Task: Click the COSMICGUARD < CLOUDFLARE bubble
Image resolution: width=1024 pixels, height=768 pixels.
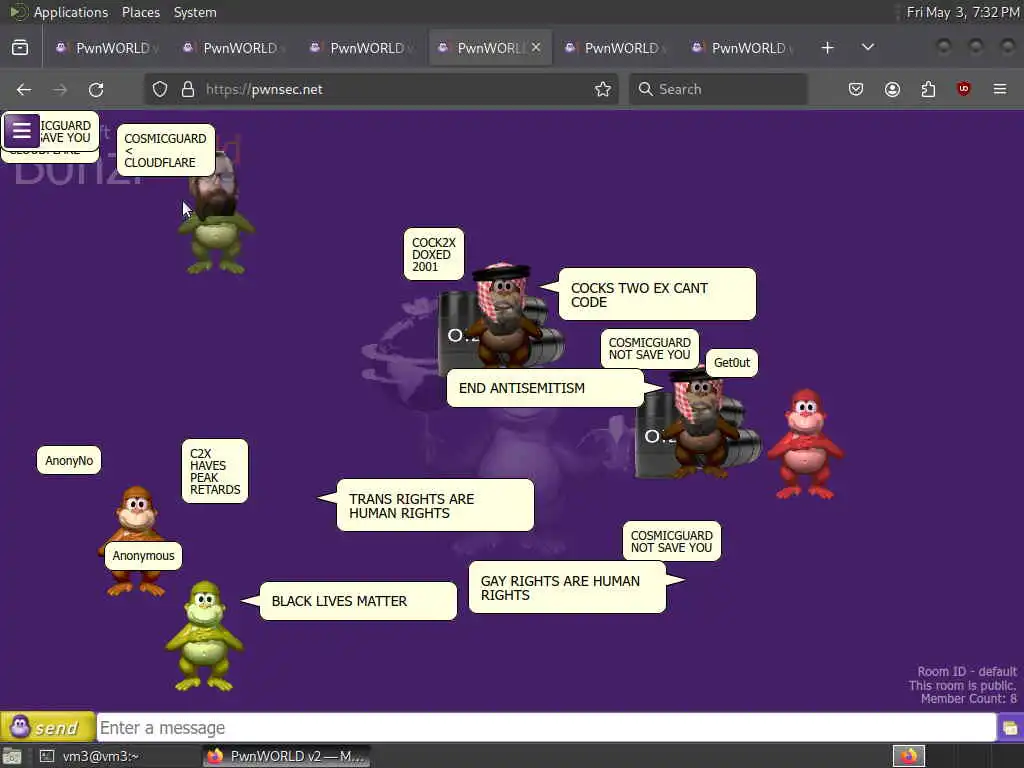Action: (x=165, y=151)
